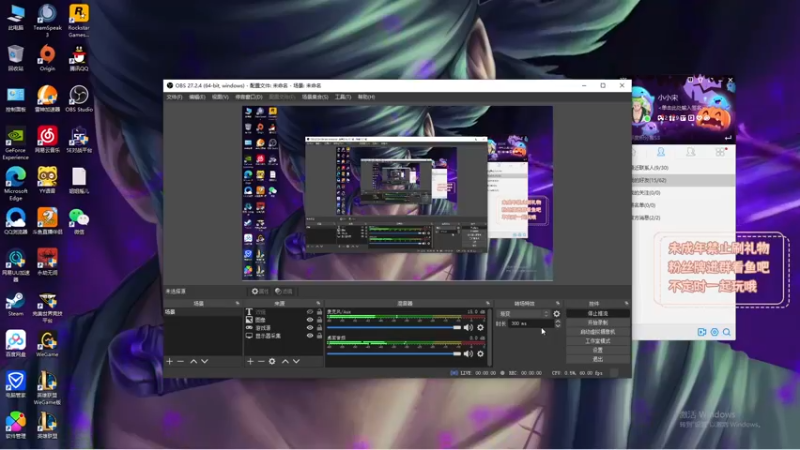This screenshot has height=450, width=800.
Task: Mute the desktop audio speaker icon
Action: pyautogui.click(x=468, y=354)
